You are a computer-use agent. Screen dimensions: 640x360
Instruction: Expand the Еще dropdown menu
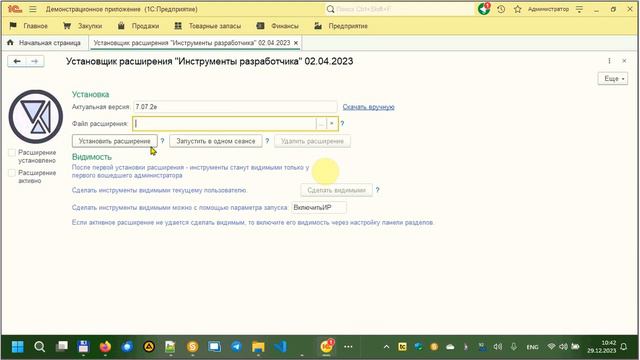613,78
